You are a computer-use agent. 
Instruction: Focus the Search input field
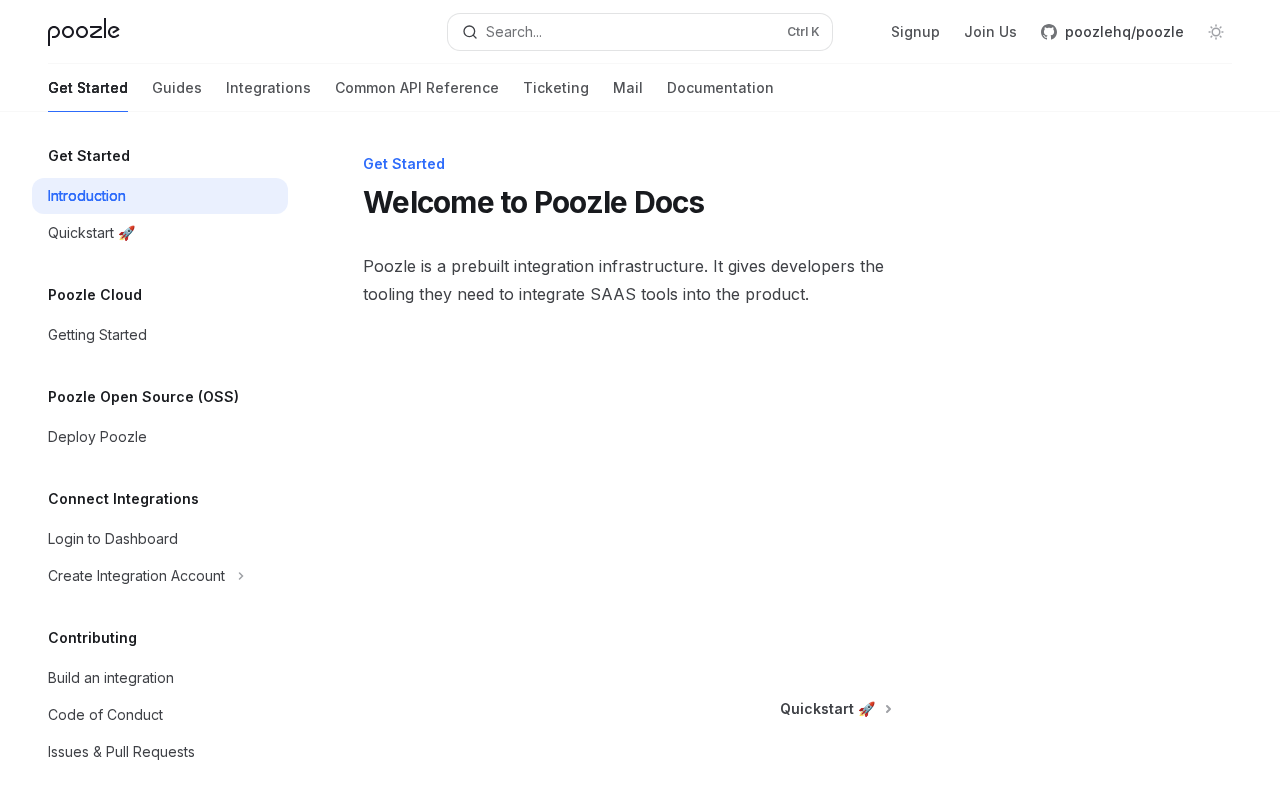click(x=630, y=32)
